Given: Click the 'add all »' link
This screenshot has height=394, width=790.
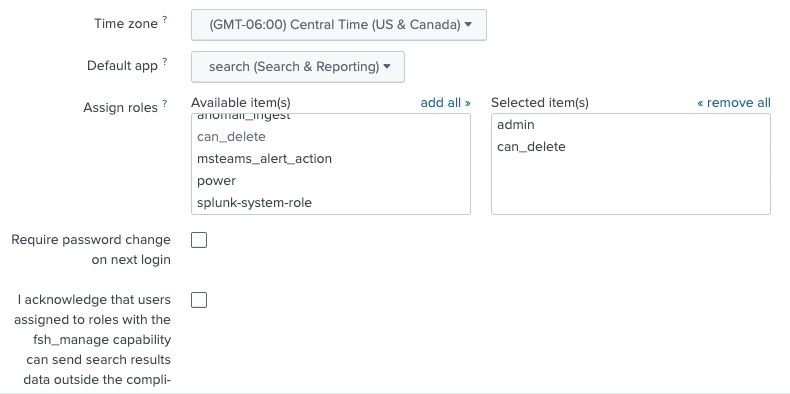Looking at the screenshot, I should [x=445, y=103].
